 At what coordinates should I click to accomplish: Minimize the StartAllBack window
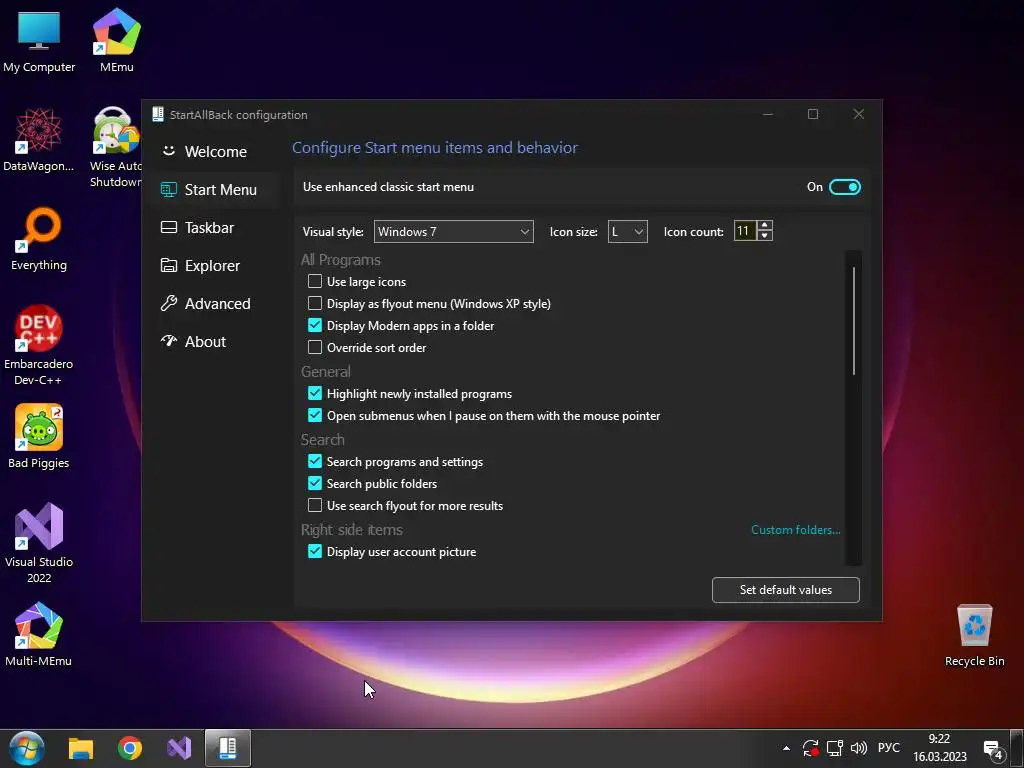pos(768,114)
